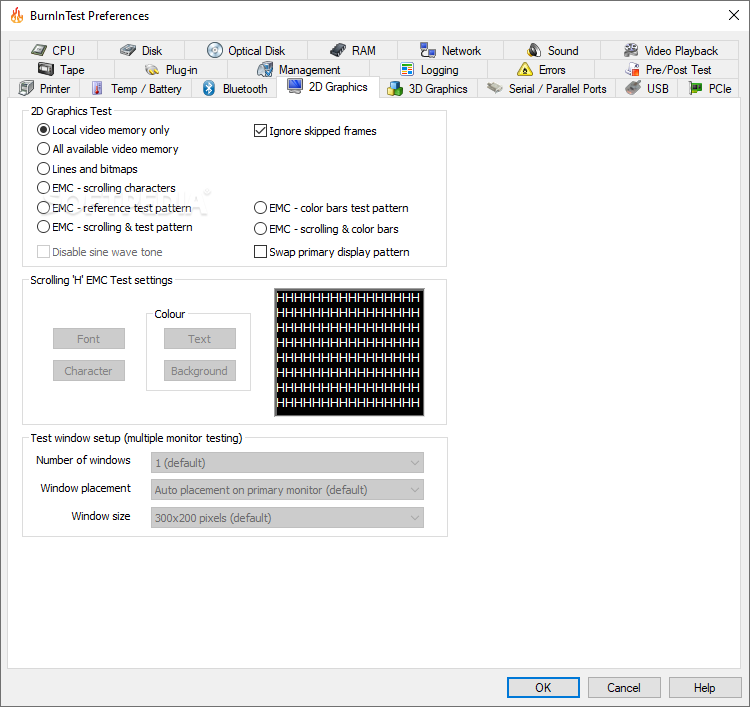Click the Character button

pyautogui.click(x=89, y=371)
